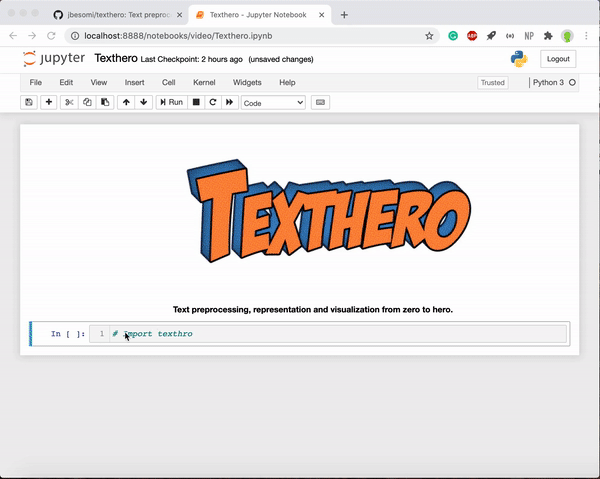
Task: Open the command palette keyboard icon
Action: pyautogui.click(x=320, y=102)
